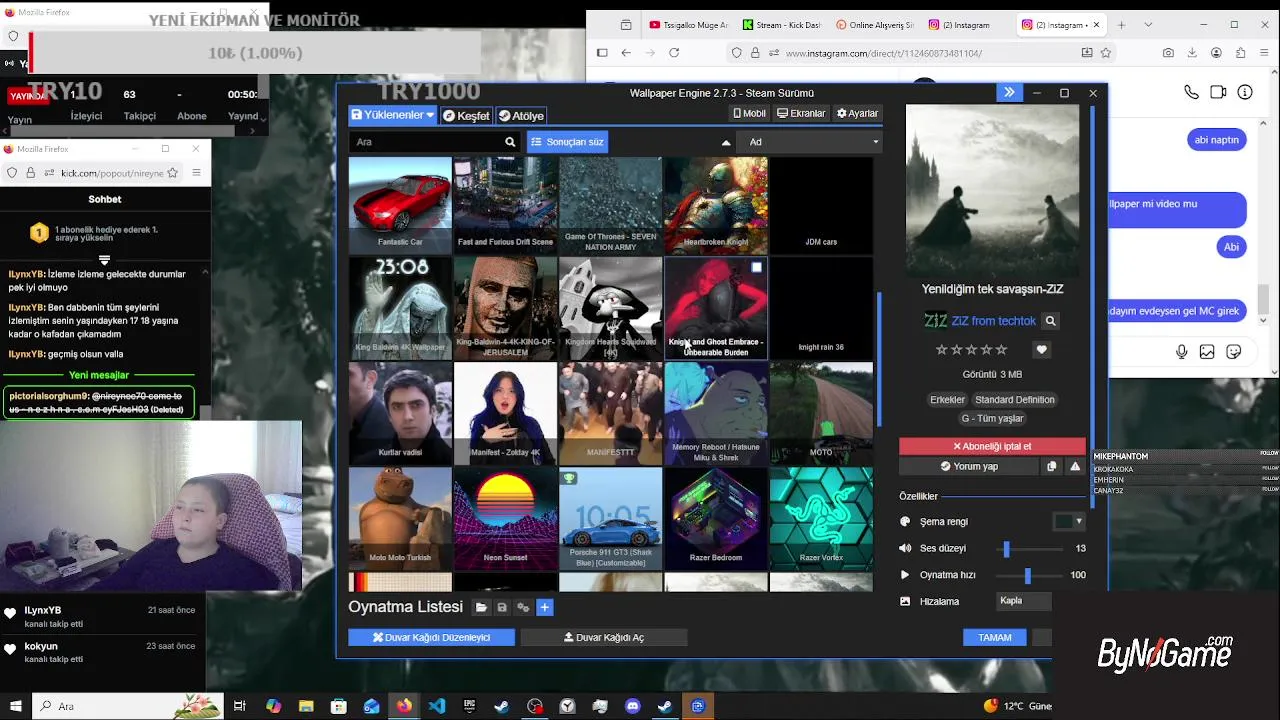The image size is (1280, 720).
Task: Open a new Firefox tab with plus
Action: (1121, 25)
